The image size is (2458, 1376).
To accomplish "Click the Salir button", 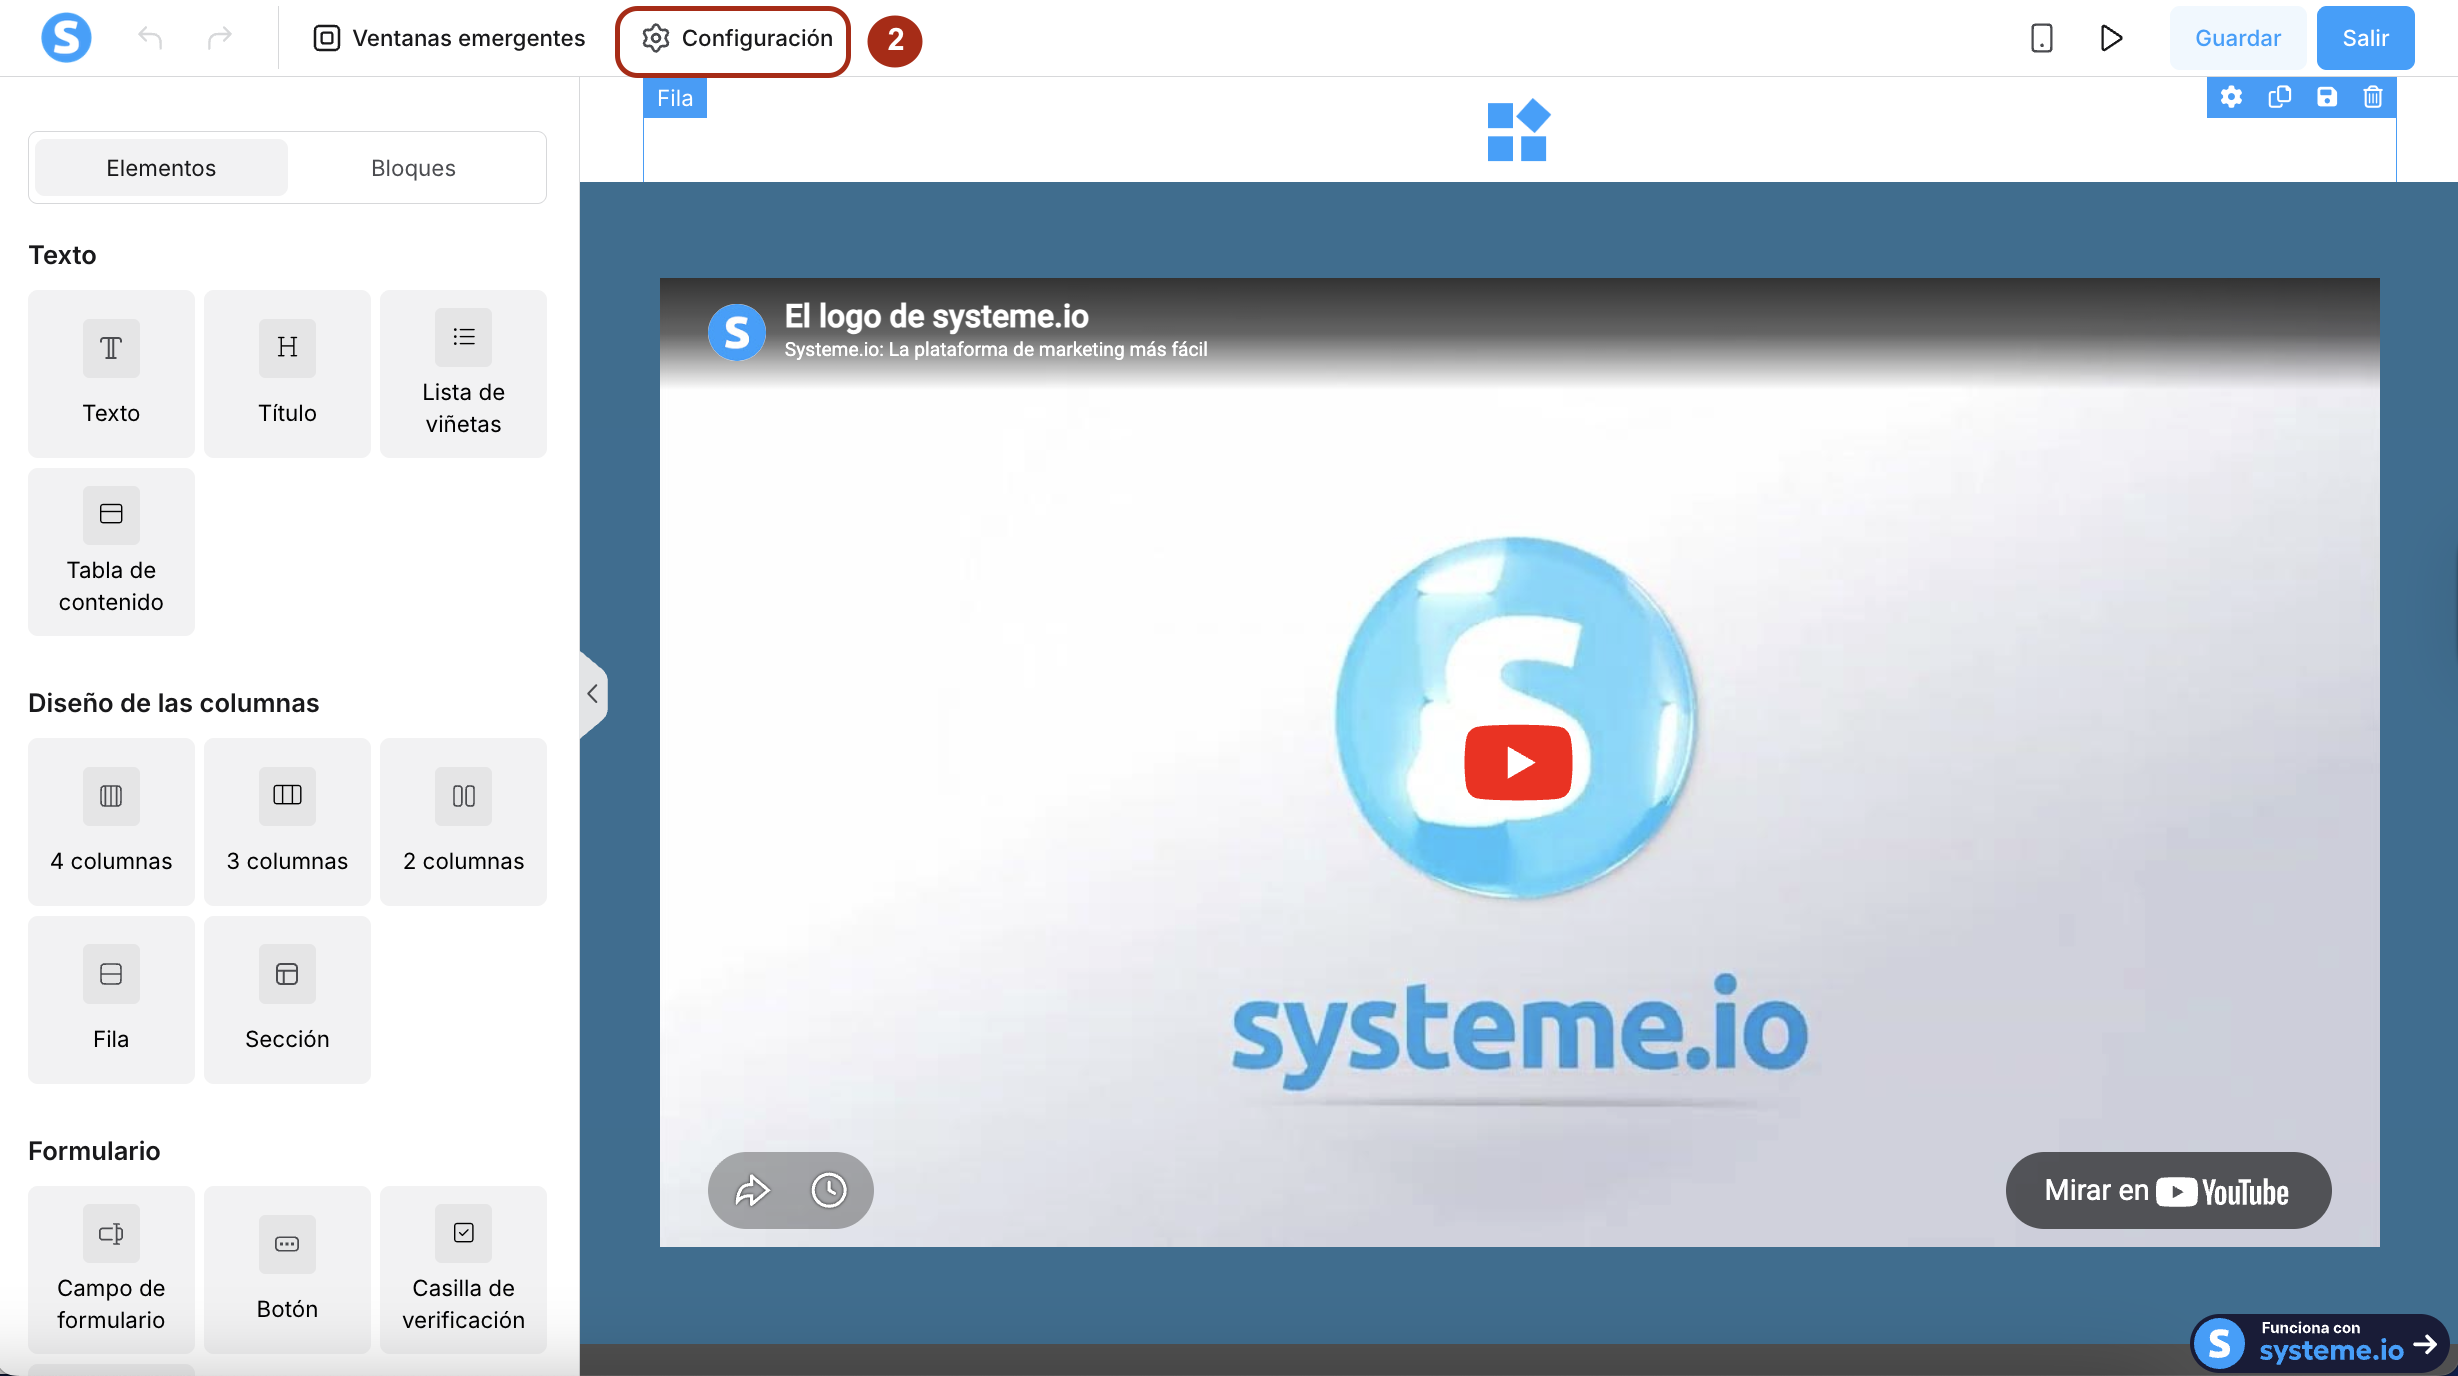I will point(2365,38).
